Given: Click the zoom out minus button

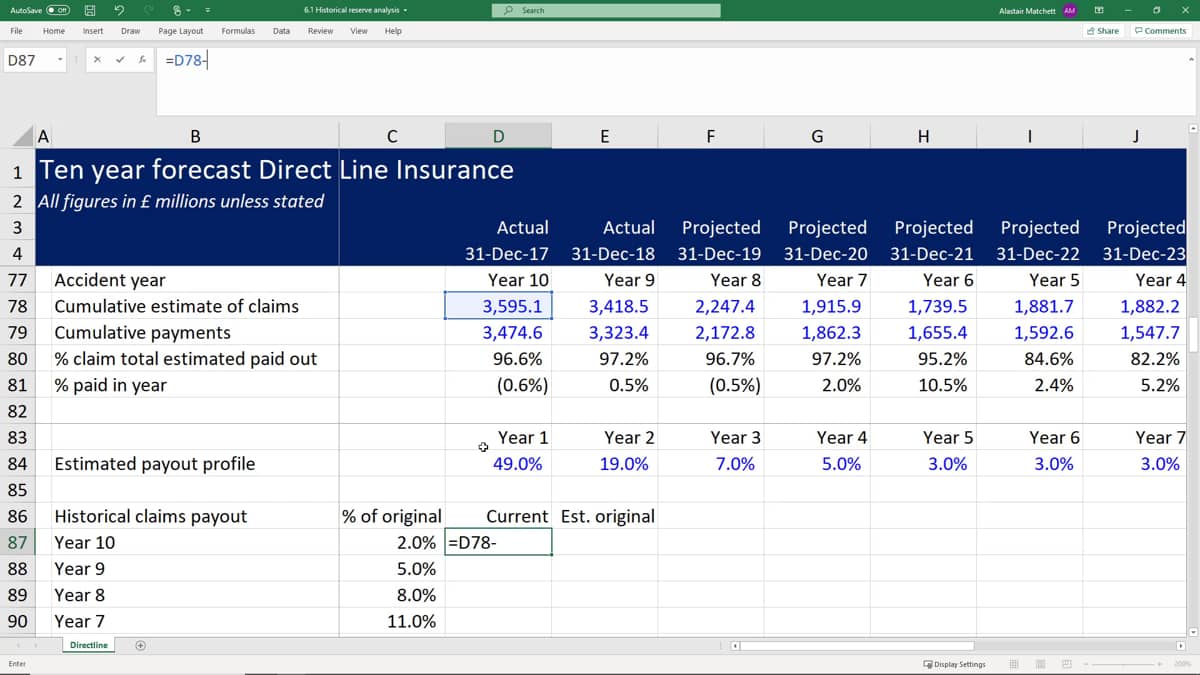Looking at the screenshot, I should 1085,664.
